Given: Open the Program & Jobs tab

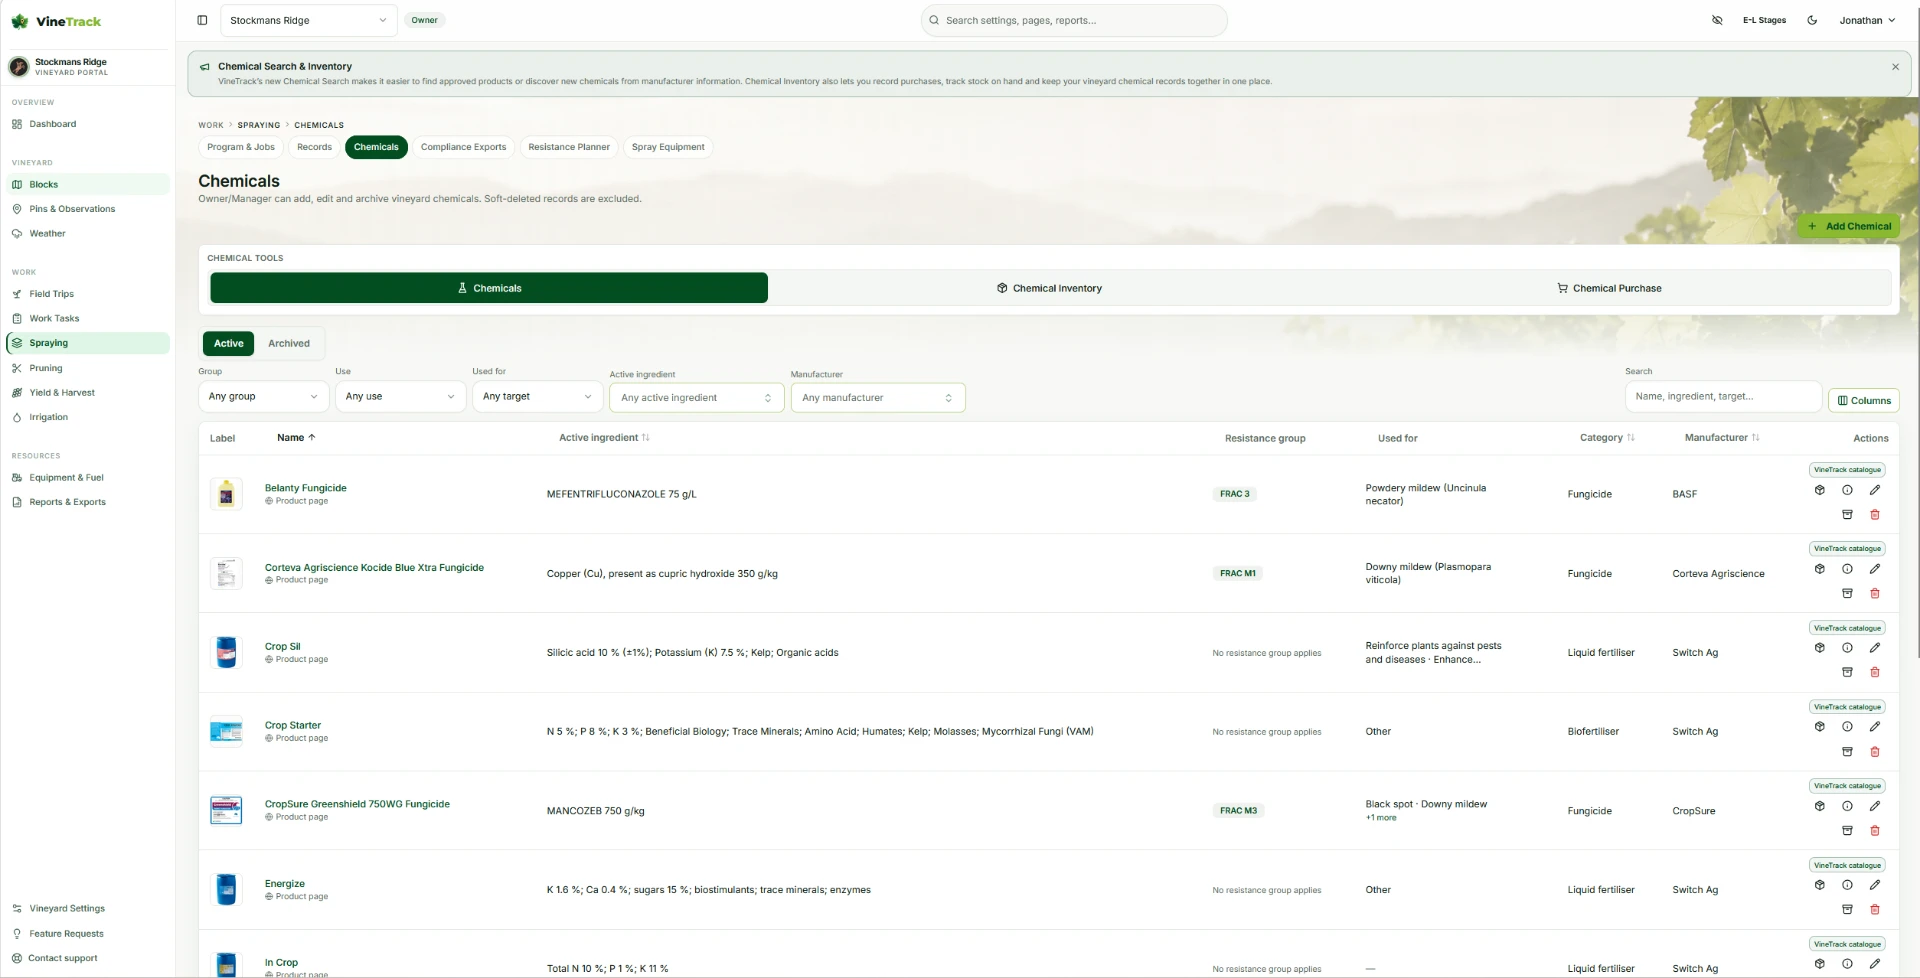Looking at the screenshot, I should pos(241,147).
